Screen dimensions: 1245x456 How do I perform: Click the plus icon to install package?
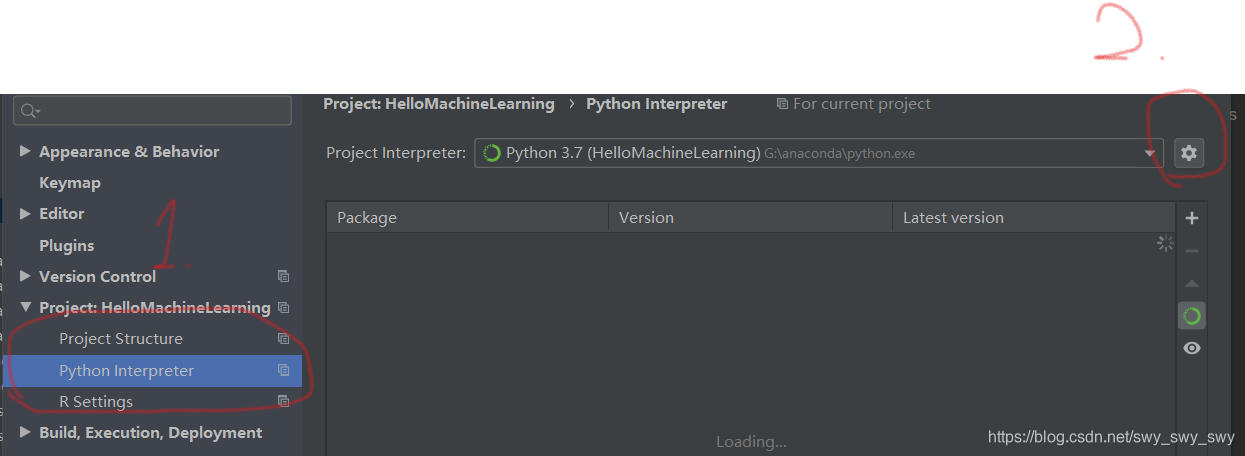click(x=1191, y=218)
